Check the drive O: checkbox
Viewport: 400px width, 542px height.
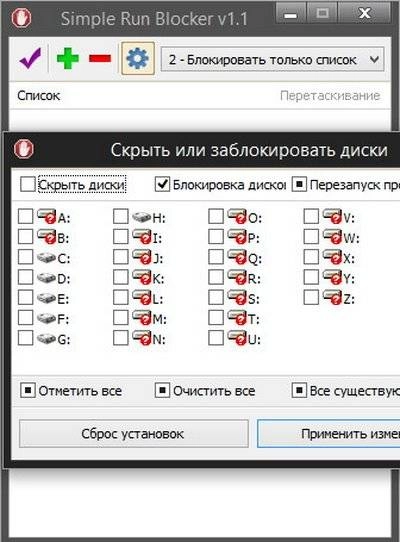point(216,216)
